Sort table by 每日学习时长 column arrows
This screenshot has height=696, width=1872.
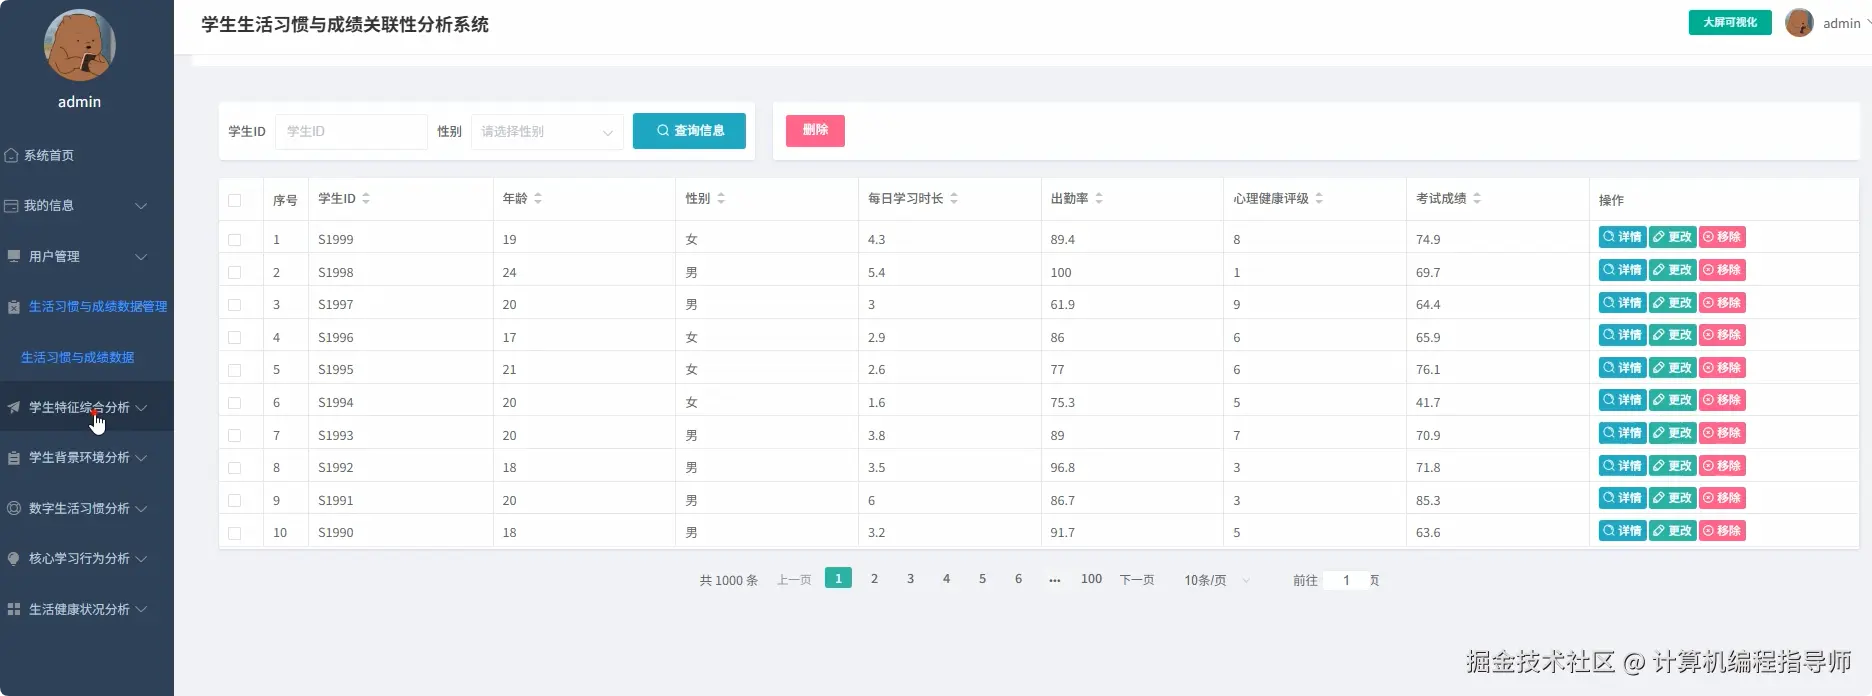tap(954, 199)
